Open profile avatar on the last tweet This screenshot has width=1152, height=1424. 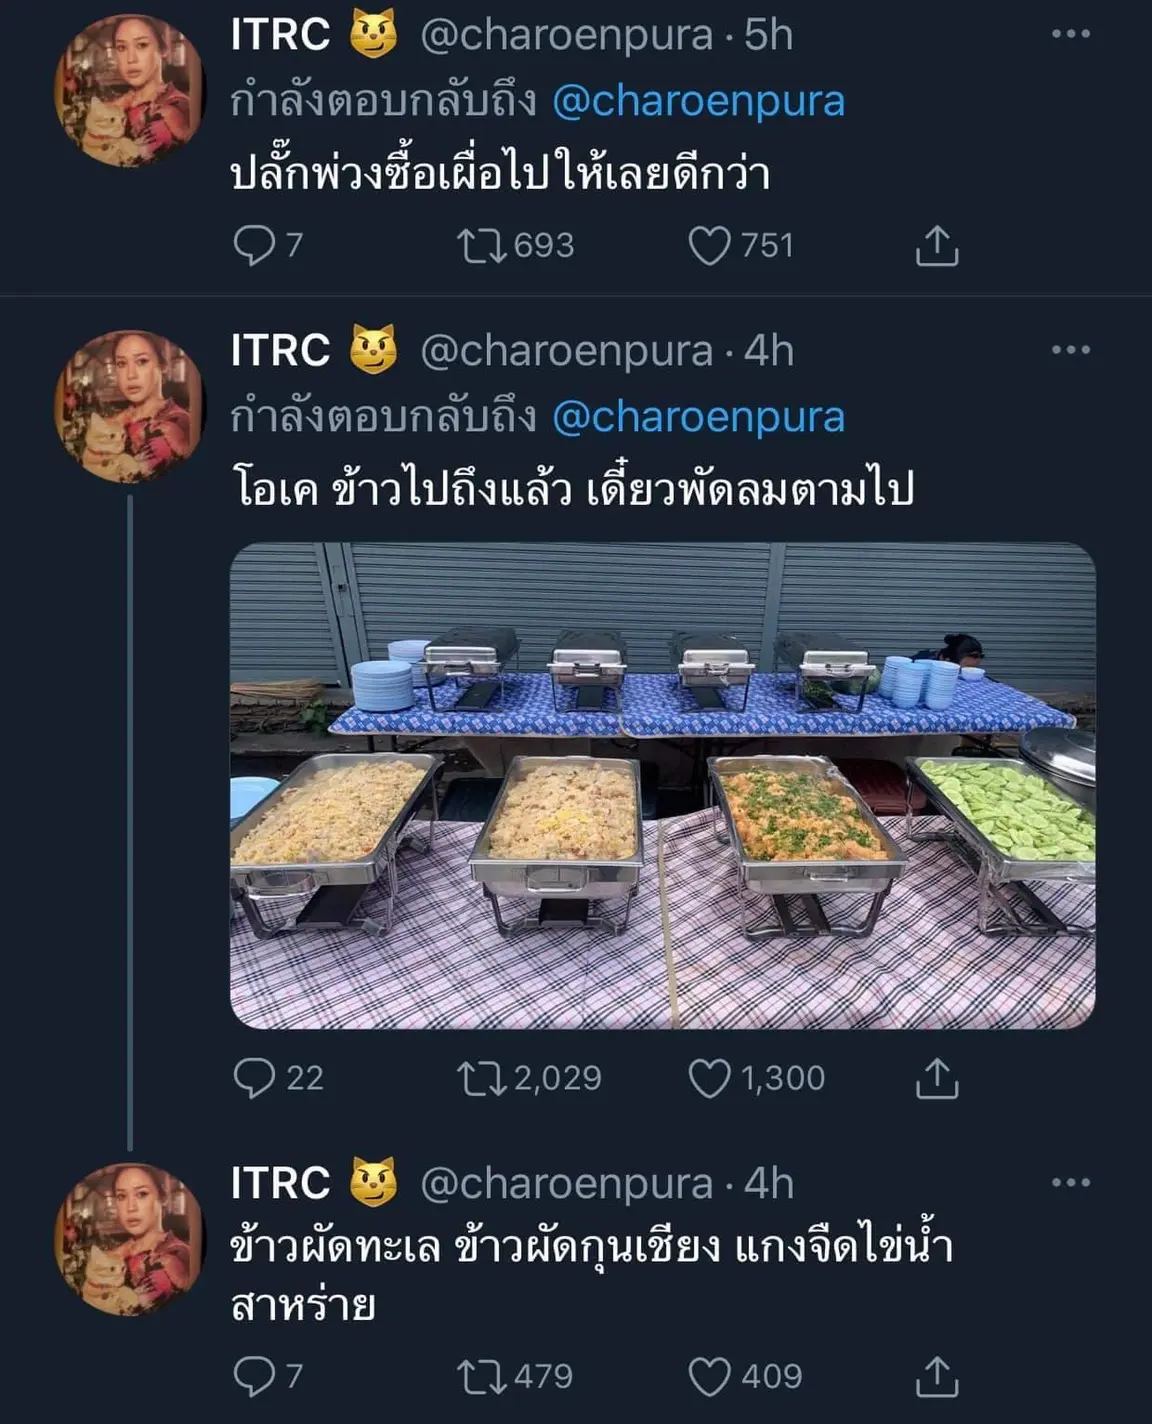129,1238
